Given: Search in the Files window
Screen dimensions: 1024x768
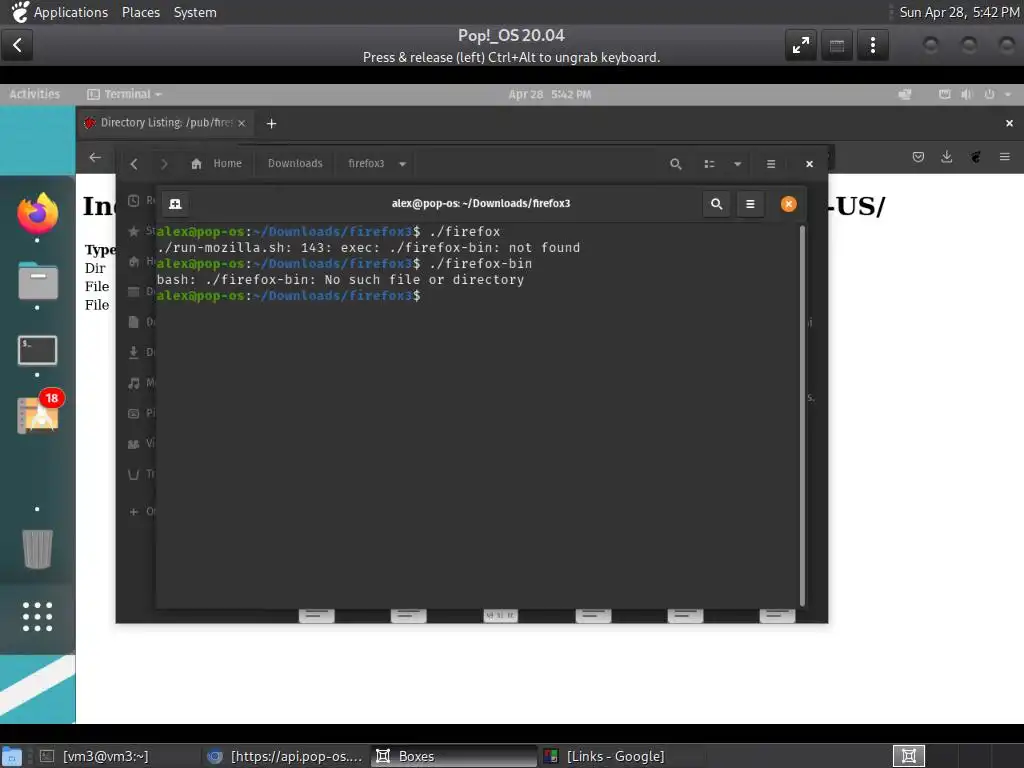Looking at the screenshot, I should [x=676, y=164].
